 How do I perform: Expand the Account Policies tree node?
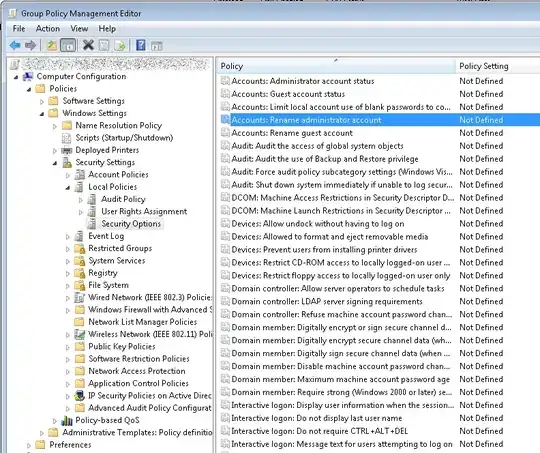coord(68,175)
